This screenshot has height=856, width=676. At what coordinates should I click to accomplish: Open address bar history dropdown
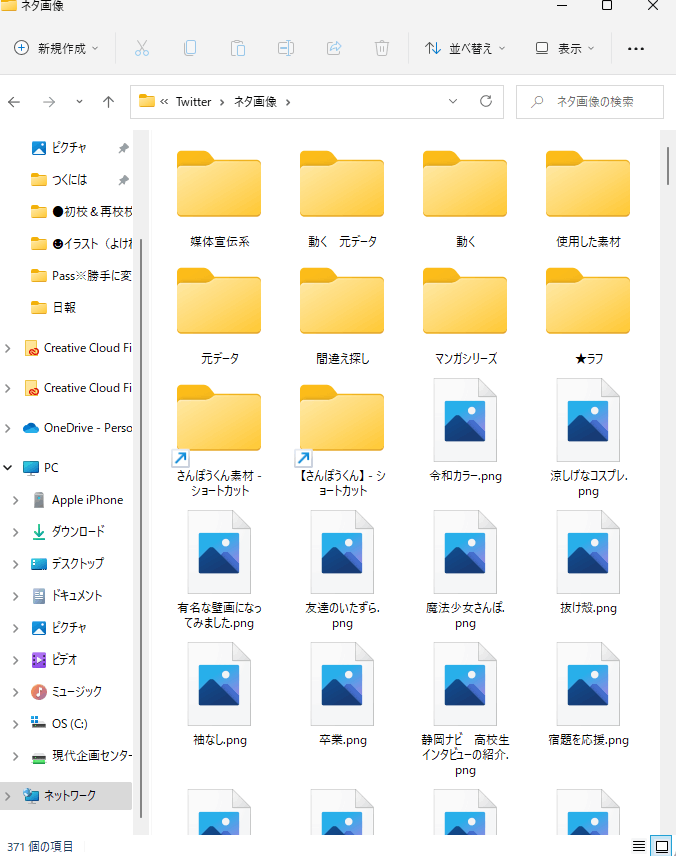click(x=453, y=101)
